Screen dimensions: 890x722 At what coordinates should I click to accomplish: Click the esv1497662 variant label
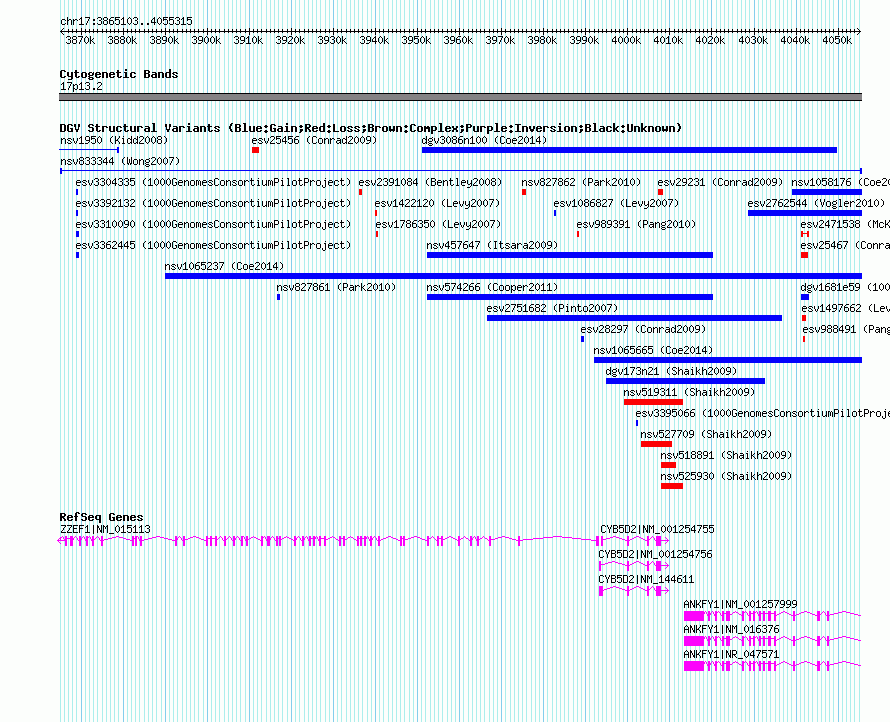pos(846,308)
